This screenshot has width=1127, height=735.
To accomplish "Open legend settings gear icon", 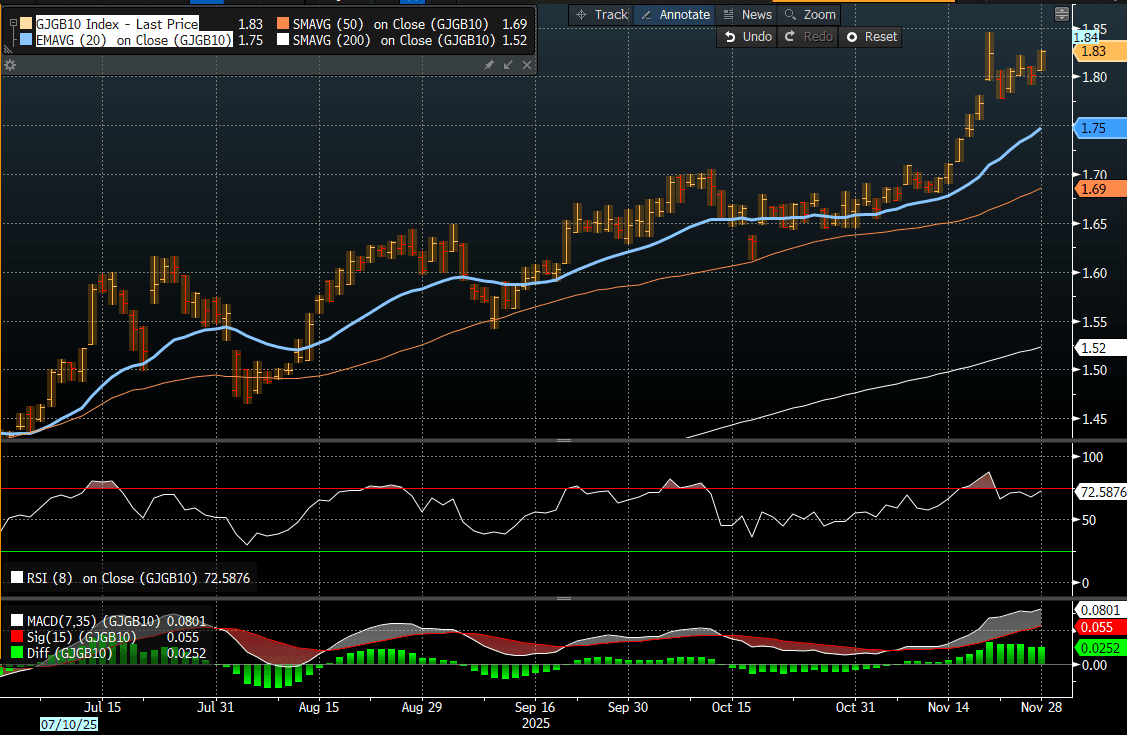I will tap(10, 65).
